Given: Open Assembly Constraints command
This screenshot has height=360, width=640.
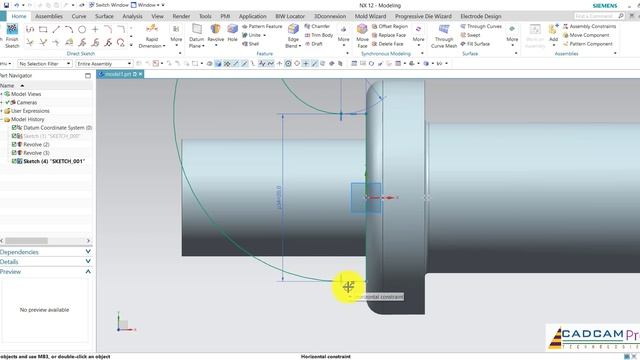Looking at the screenshot, I should pos(589,26).
